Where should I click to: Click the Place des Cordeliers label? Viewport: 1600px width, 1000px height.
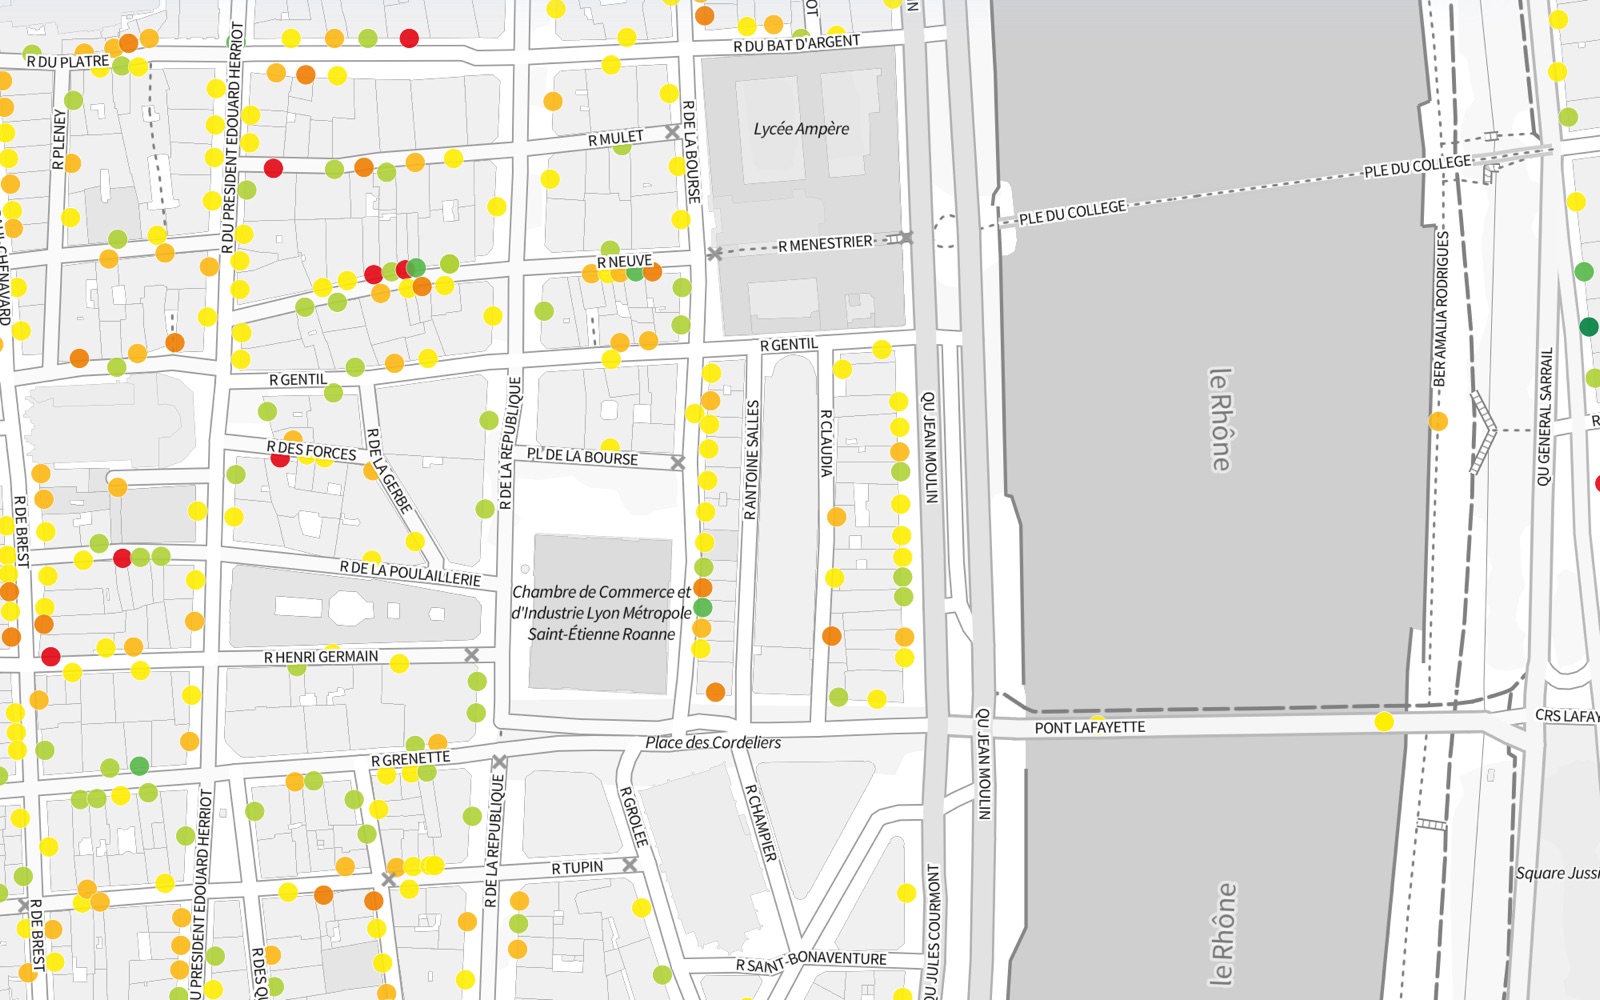[713, 742]
